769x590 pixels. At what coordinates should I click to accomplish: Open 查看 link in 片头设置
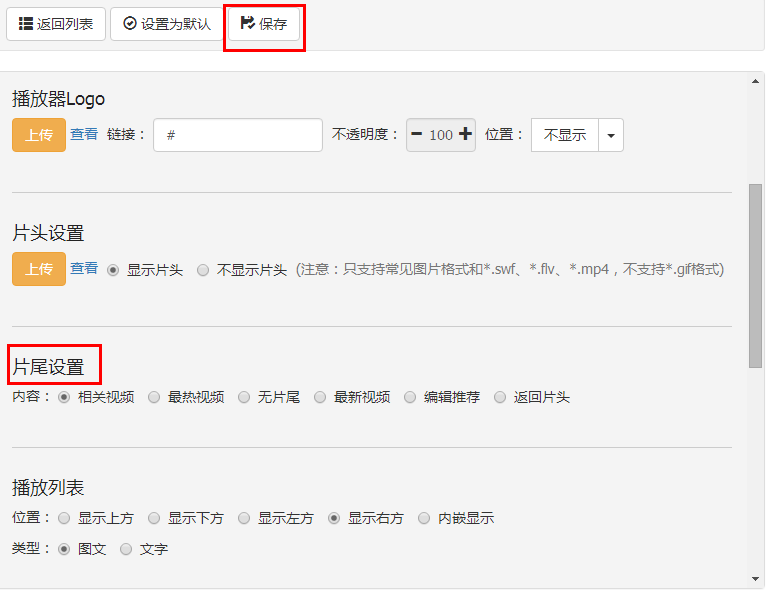84,268
